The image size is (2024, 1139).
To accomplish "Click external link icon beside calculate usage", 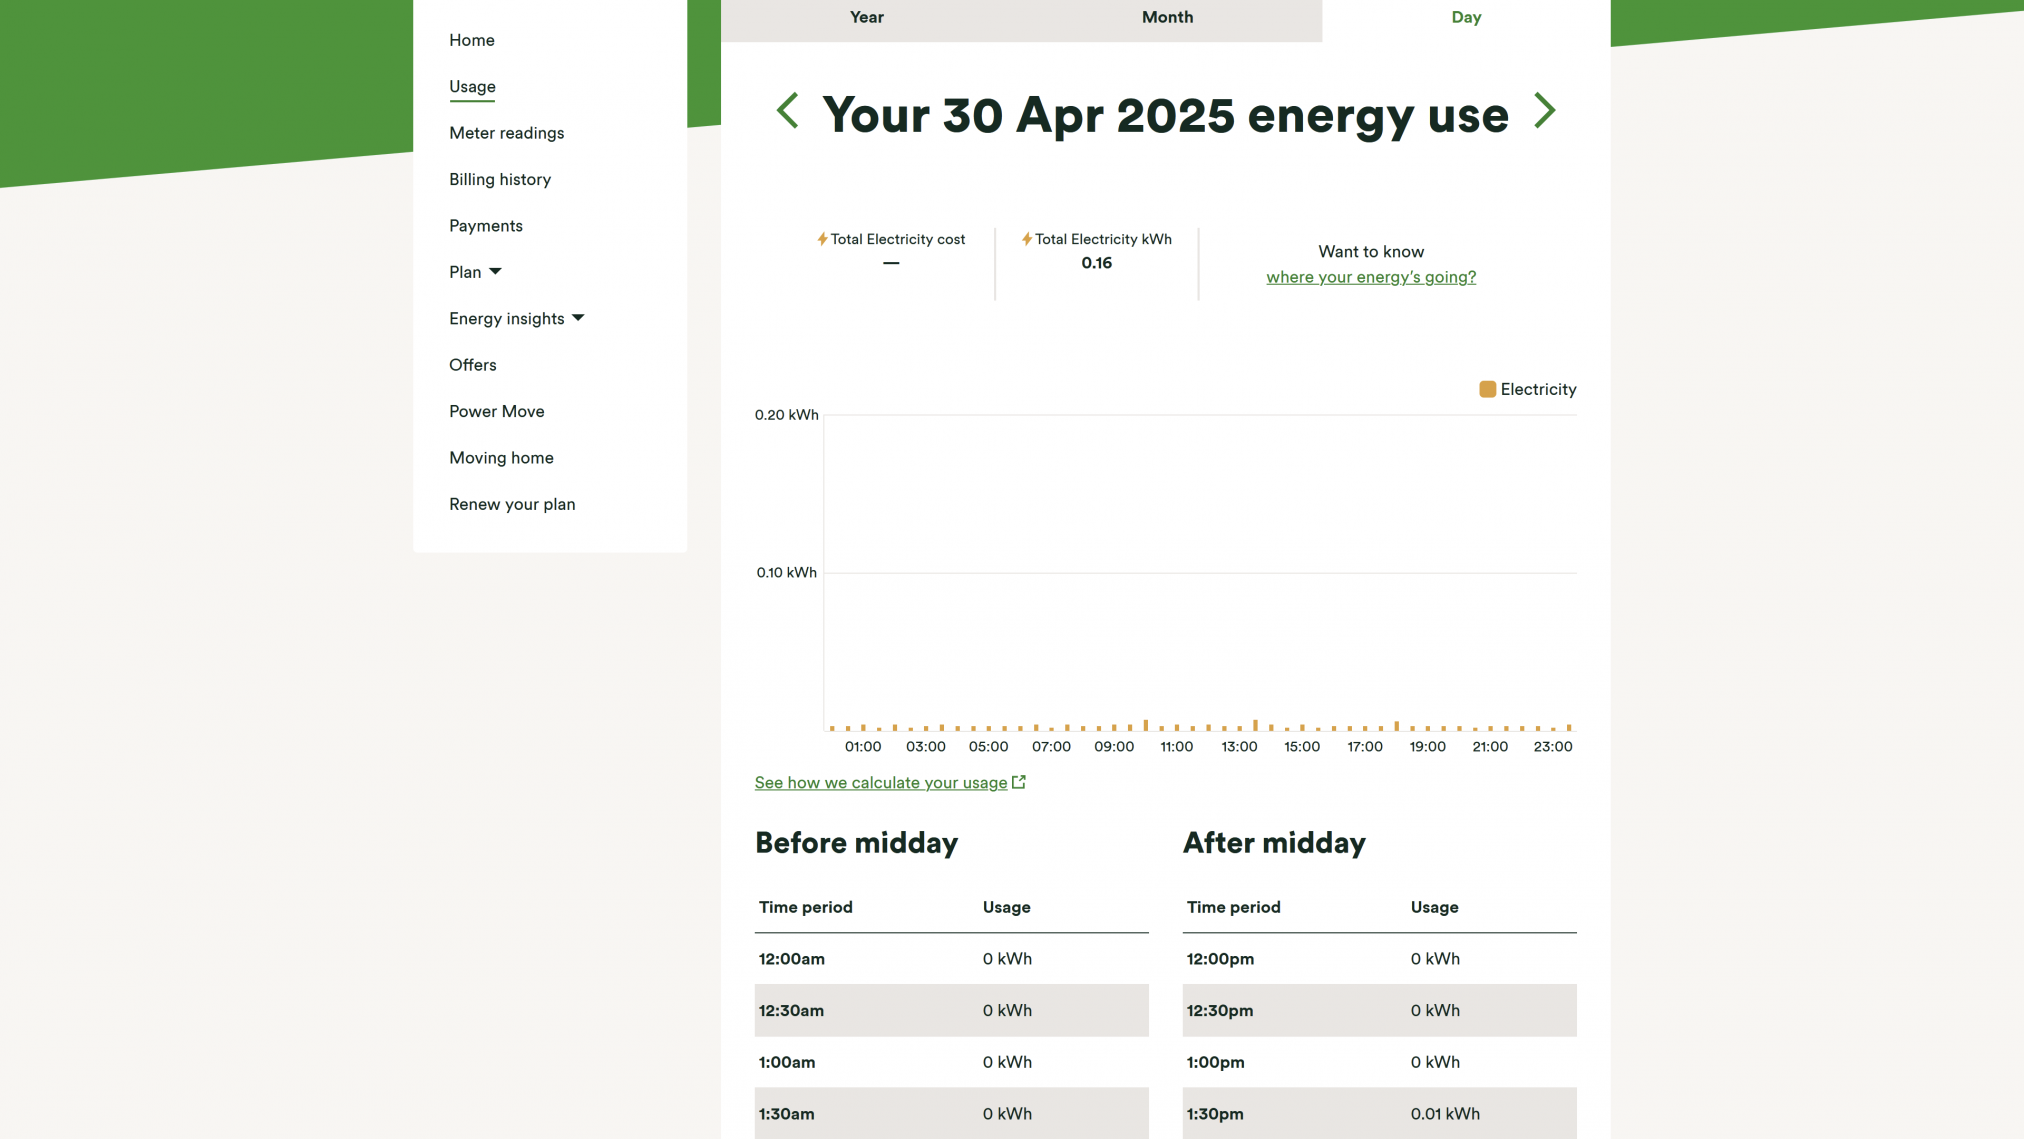I will 1018,782.
